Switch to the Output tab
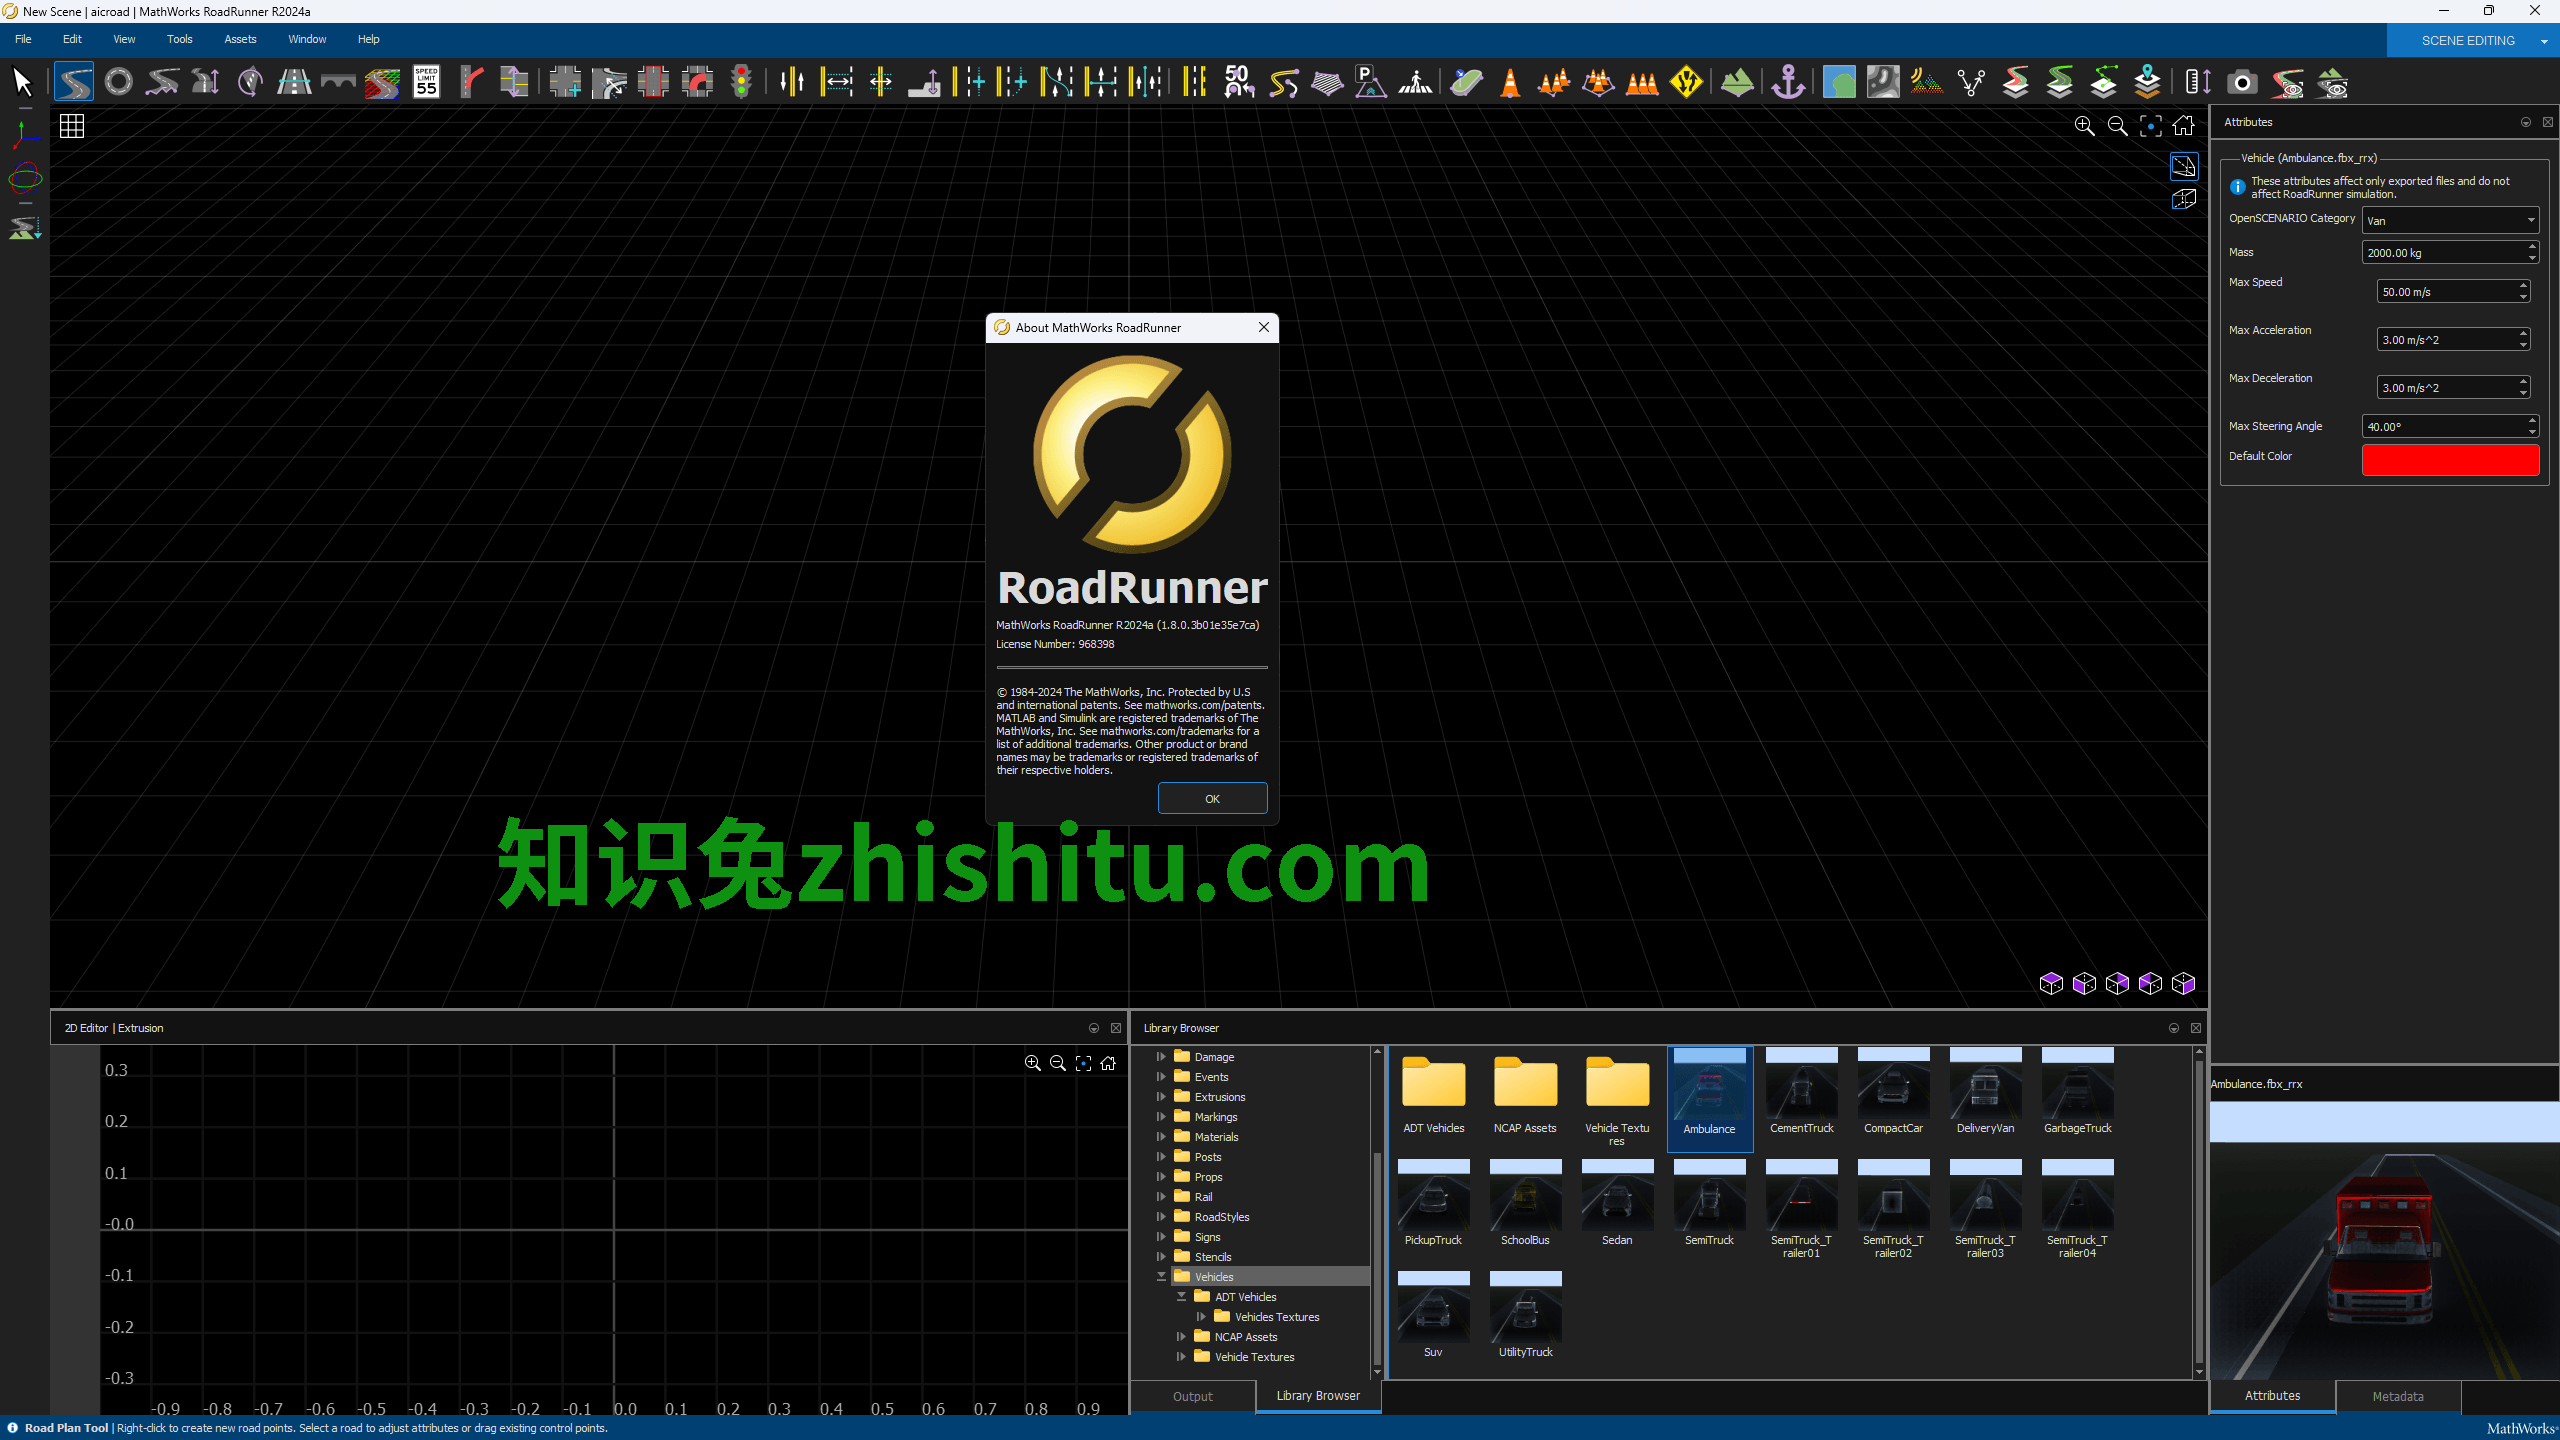The image size is (2560, 1440). pos(1193,1396)
